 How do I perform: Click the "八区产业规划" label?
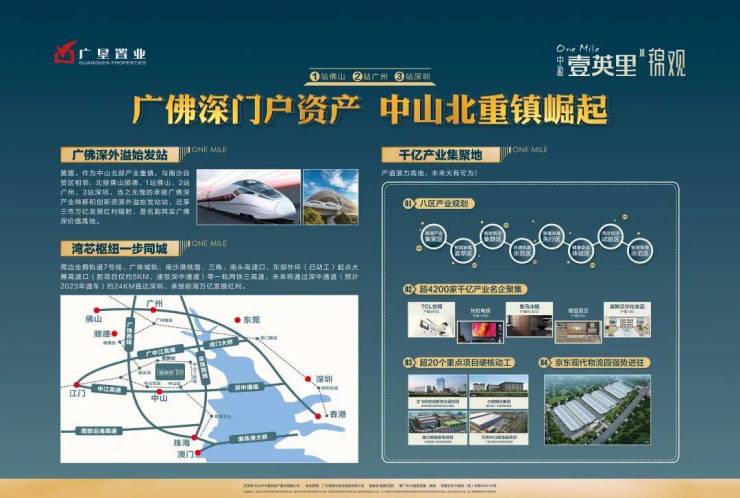click(x=444, y=204)
